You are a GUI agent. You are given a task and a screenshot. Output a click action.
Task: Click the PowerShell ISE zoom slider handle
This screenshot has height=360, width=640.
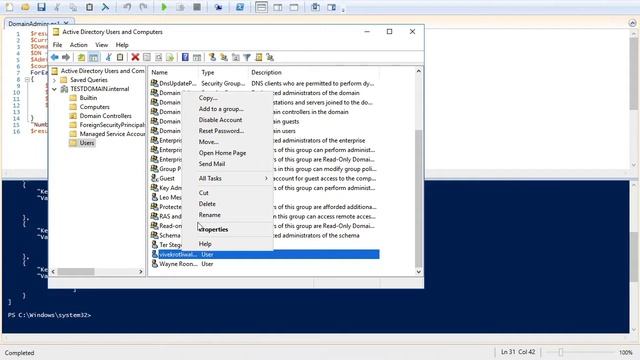(x=561, y=352)
